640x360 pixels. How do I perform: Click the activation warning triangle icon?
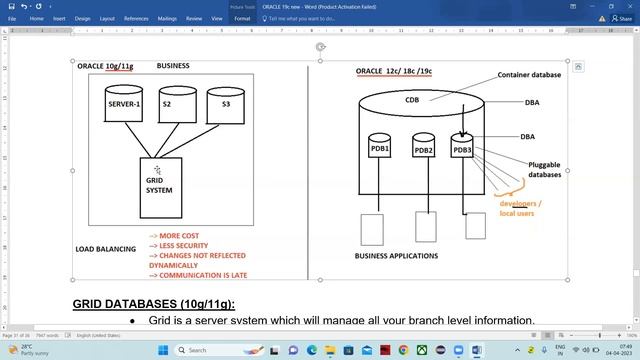pyautogui.click(x=602, y=19)
